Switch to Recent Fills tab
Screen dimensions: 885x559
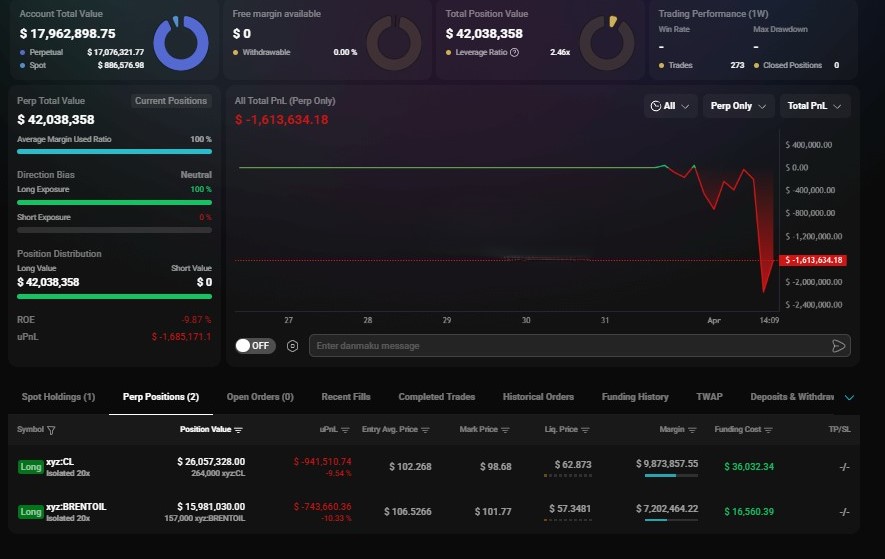[346, 397]
